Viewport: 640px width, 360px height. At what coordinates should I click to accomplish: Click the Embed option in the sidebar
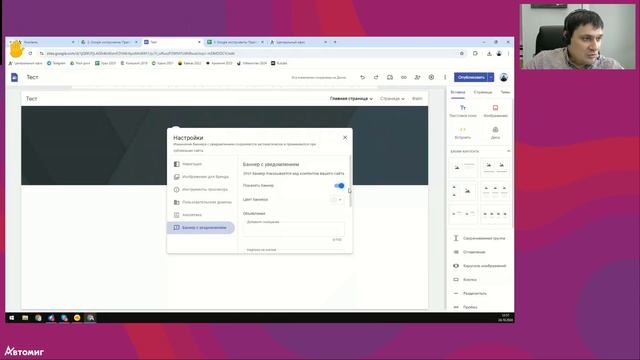(x=463, y=133)
